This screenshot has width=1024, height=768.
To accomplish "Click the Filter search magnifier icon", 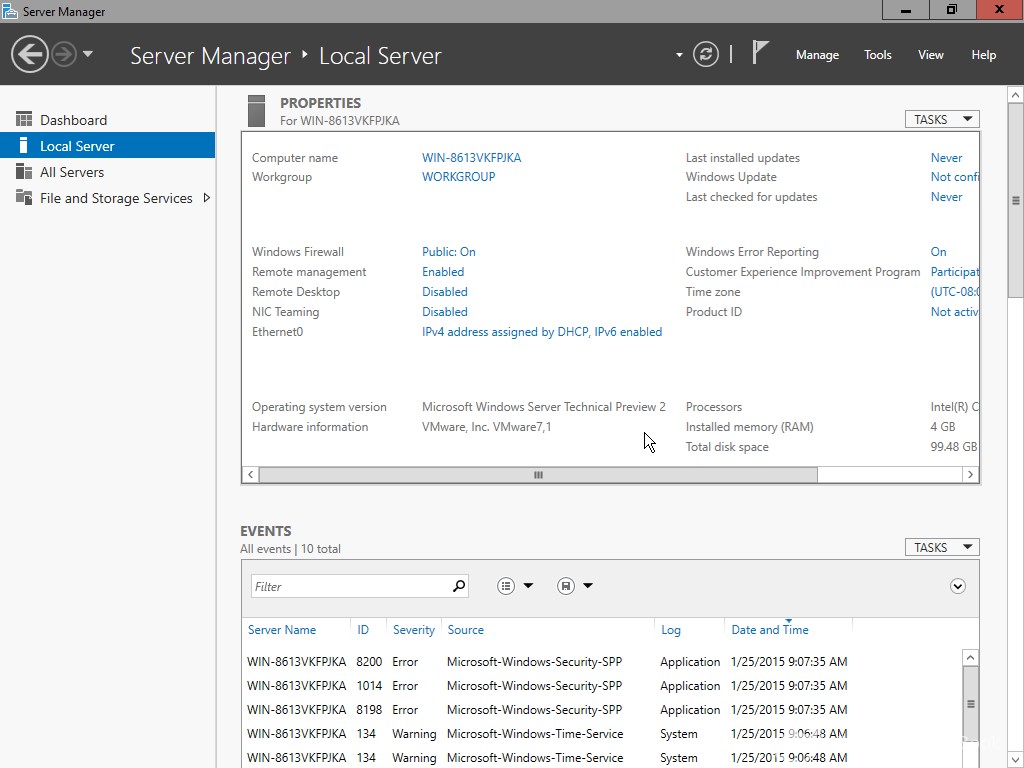I will [x=459, y=586].
